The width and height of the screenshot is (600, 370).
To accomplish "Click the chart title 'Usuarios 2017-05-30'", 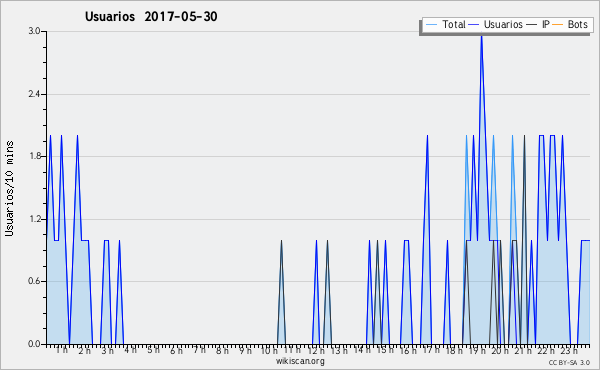I will 151,16.
